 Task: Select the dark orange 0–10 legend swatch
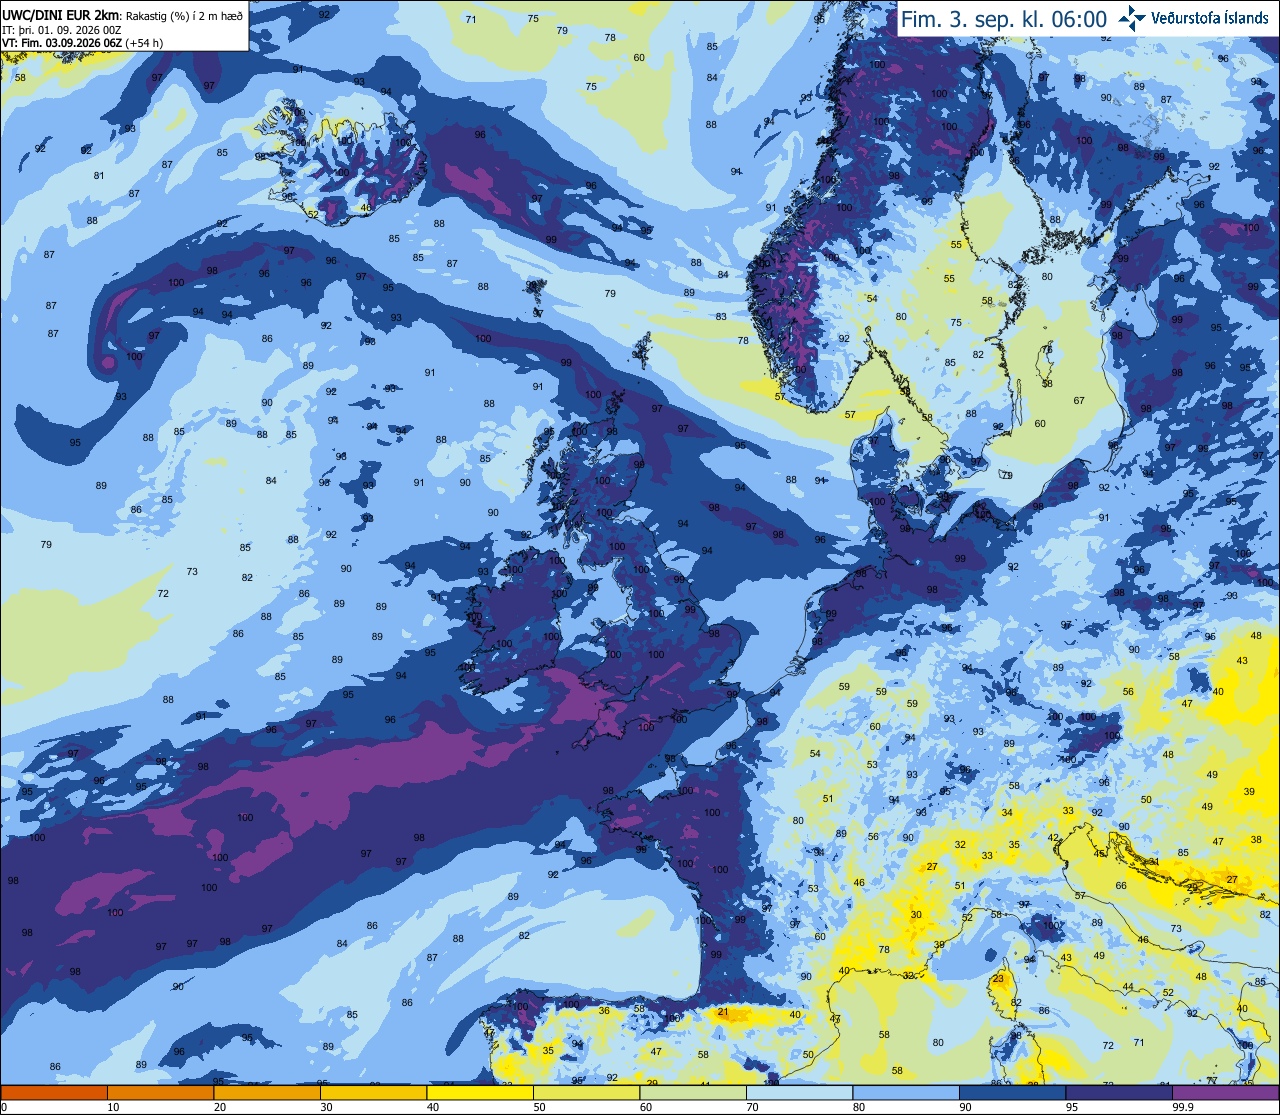point(54,1092)
